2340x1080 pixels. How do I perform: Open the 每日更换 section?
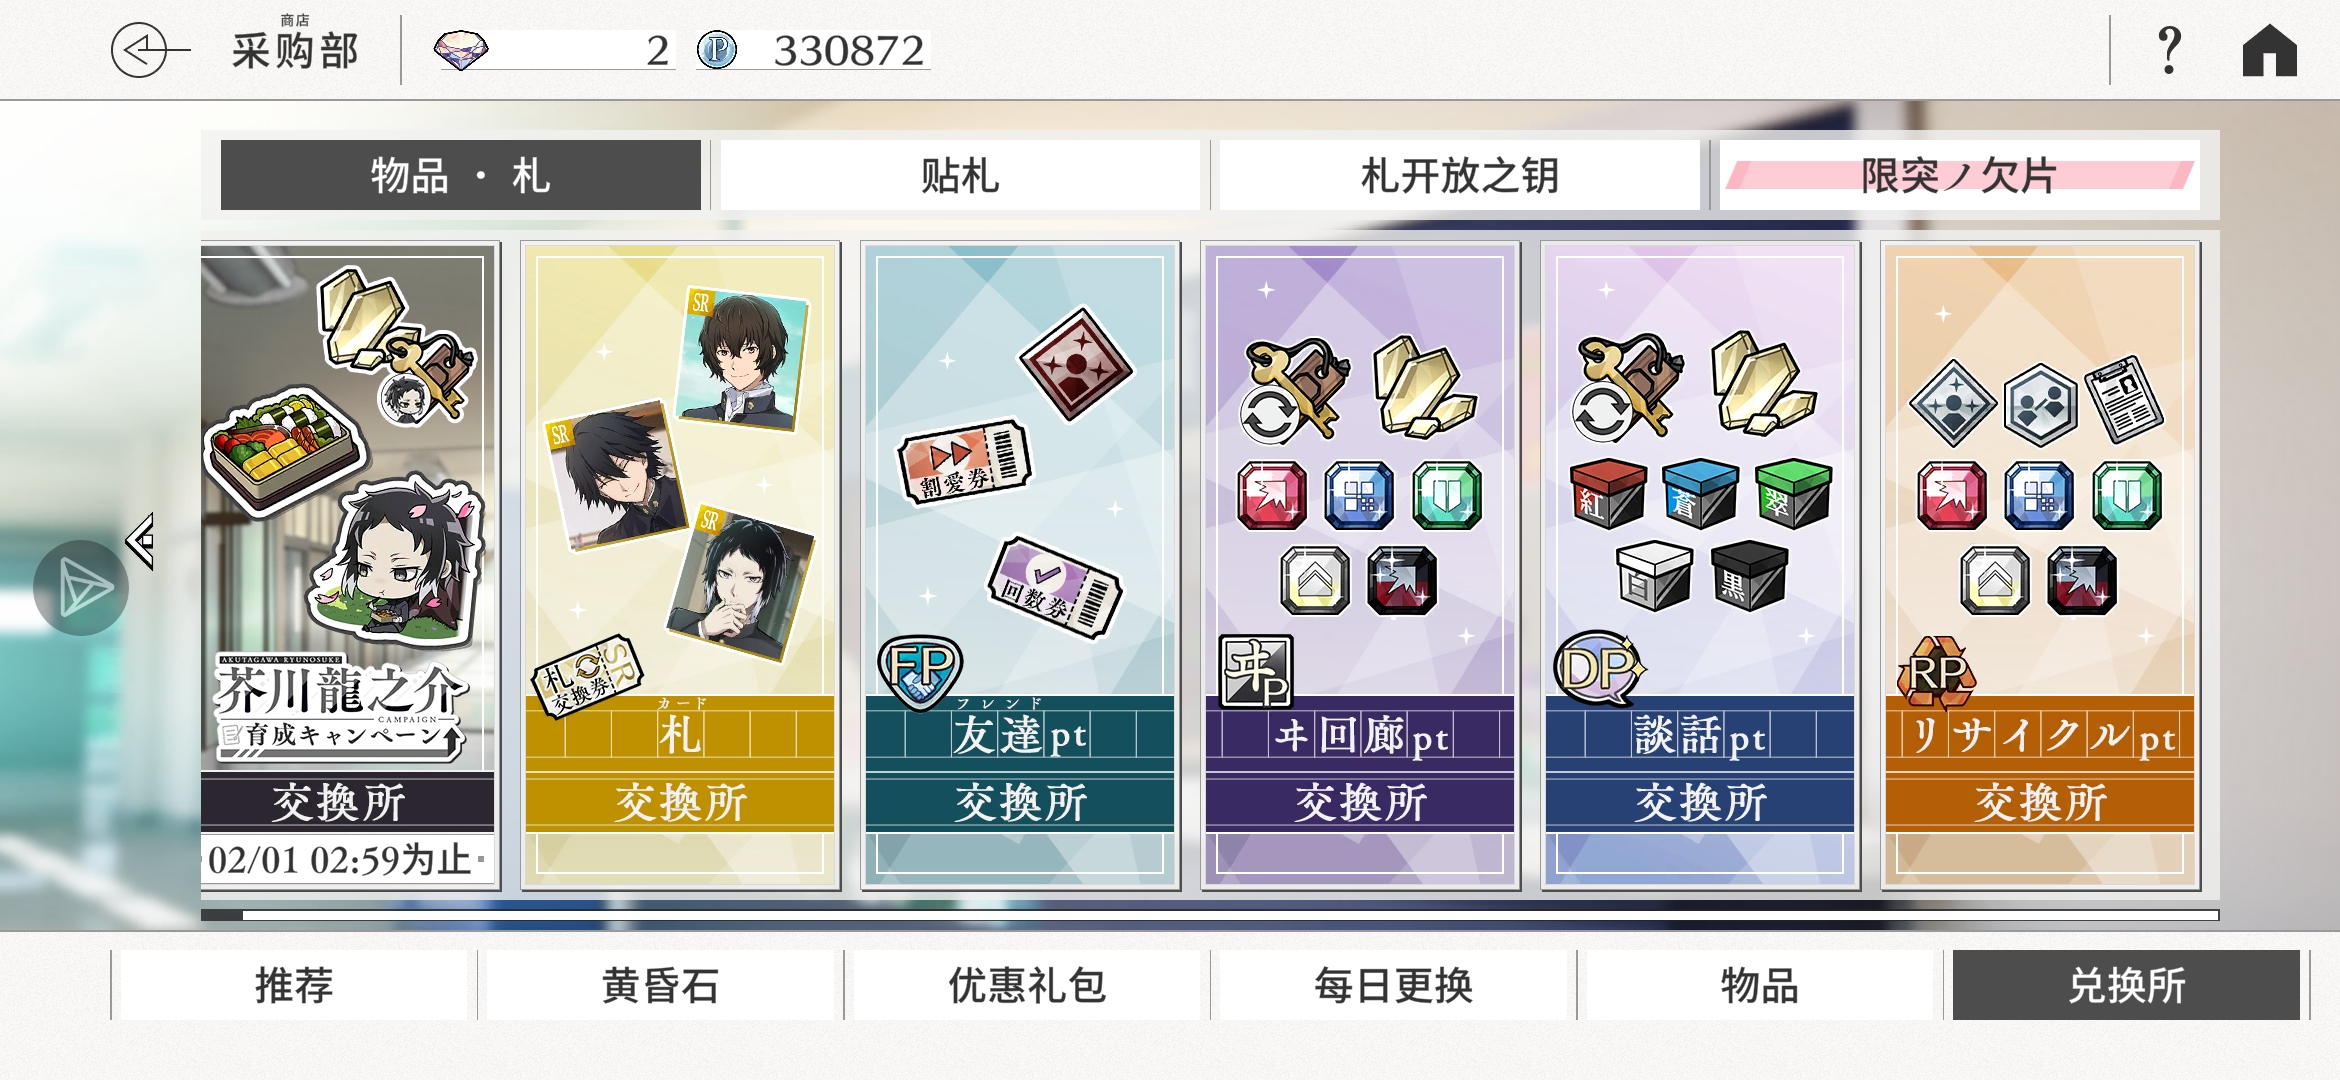point(1393,985)
